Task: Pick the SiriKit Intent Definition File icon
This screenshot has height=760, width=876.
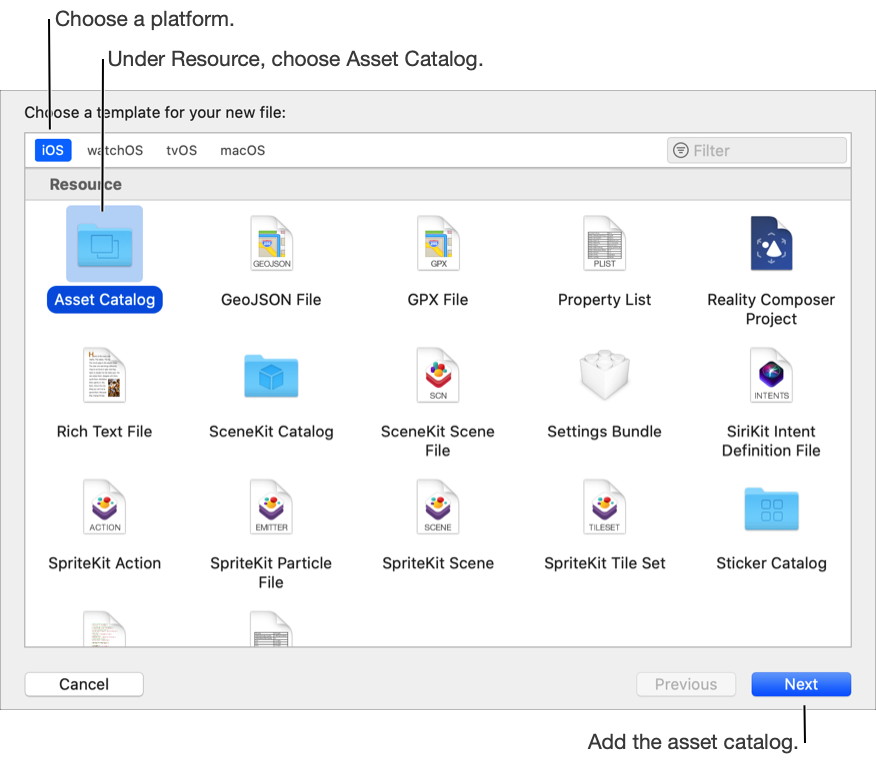Action: pos(771,376)
